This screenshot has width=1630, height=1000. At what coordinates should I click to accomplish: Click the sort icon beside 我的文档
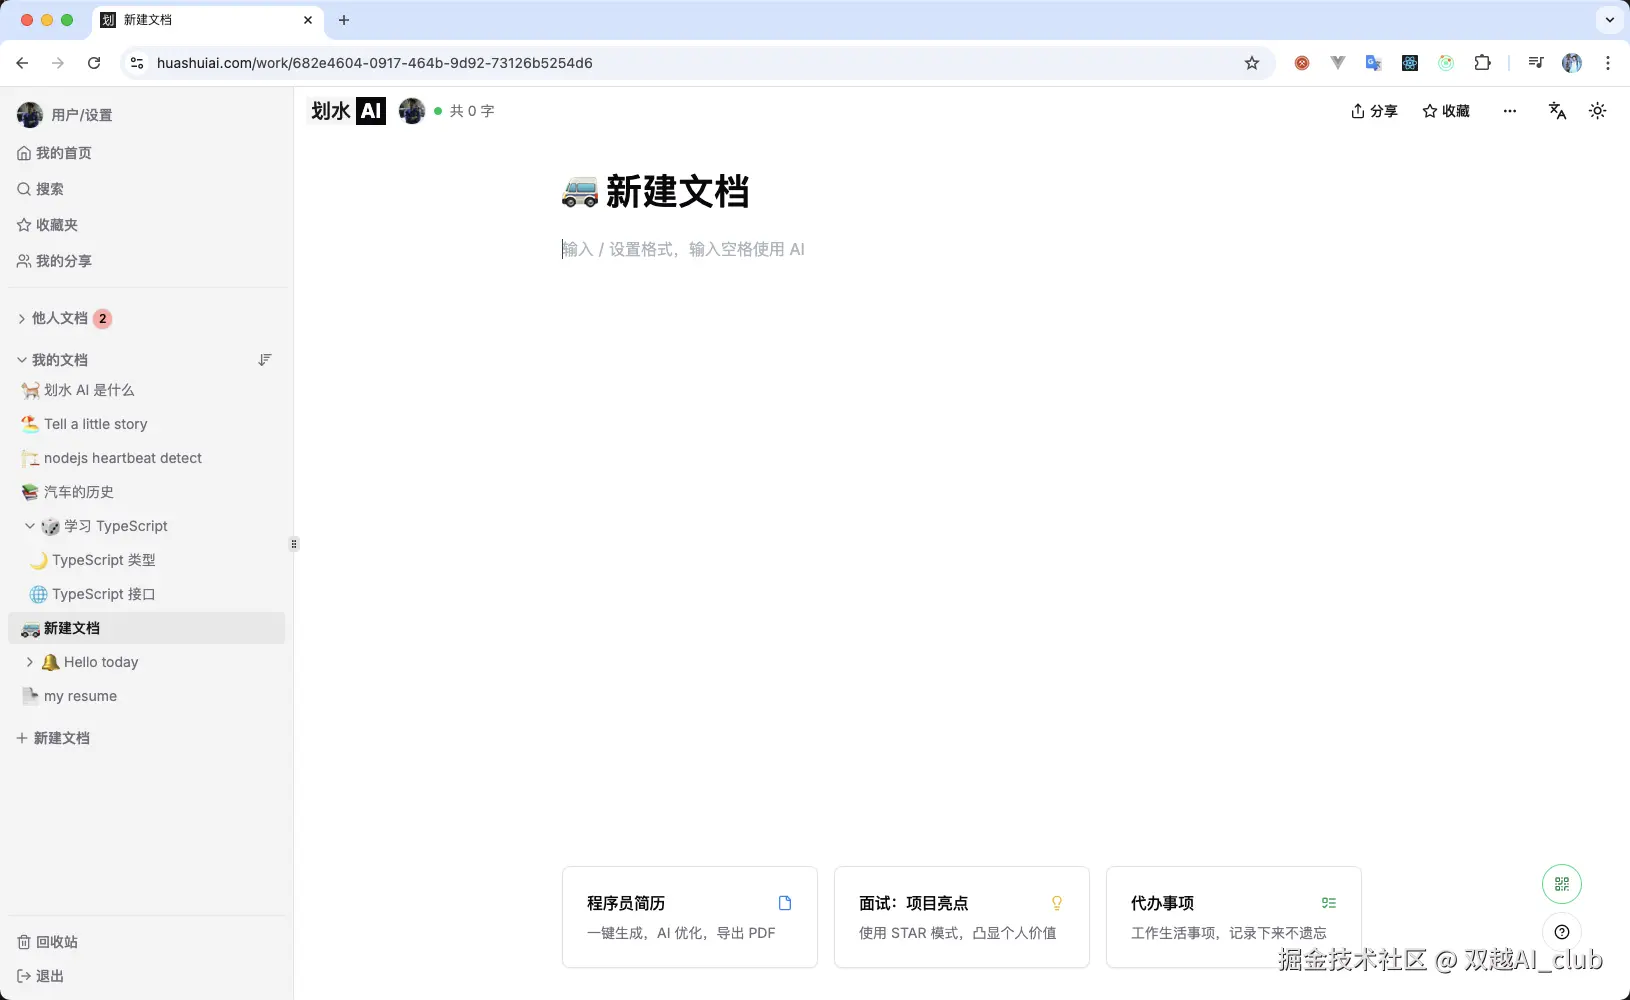(x=265, y=359)
